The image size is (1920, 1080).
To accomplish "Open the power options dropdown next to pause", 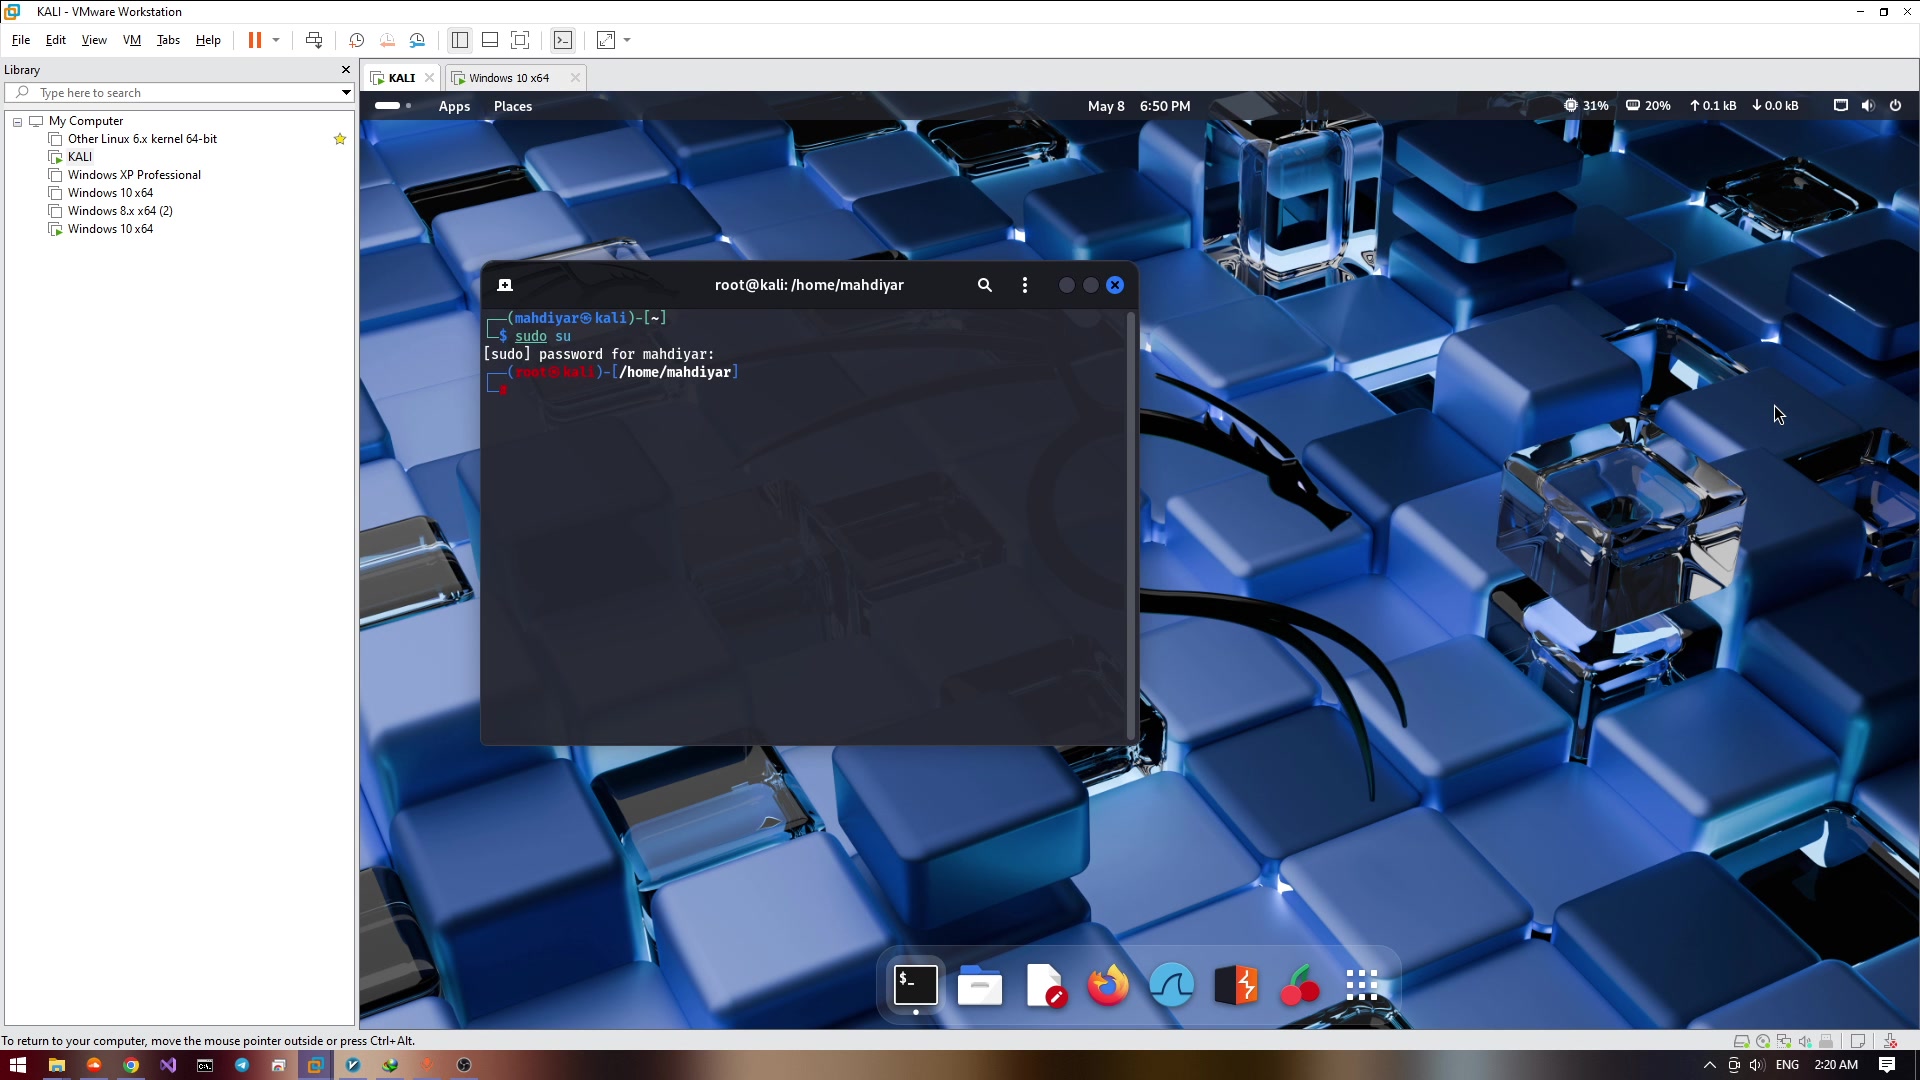I will coord(276,40).
